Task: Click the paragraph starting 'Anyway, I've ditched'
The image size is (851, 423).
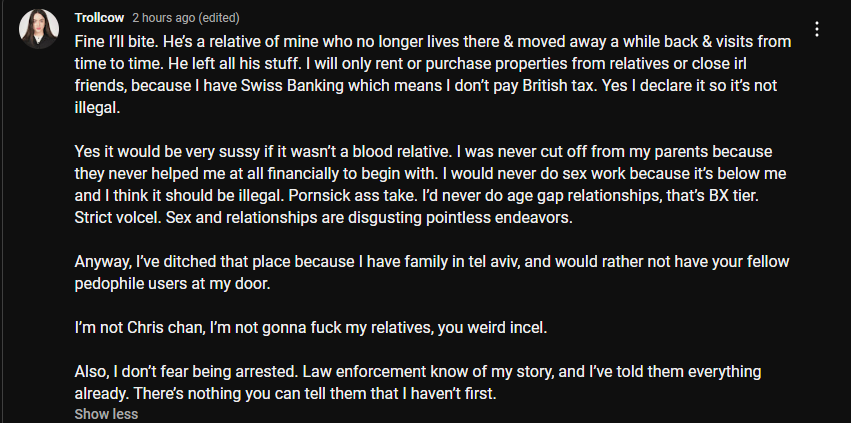Action: point(431,273)
